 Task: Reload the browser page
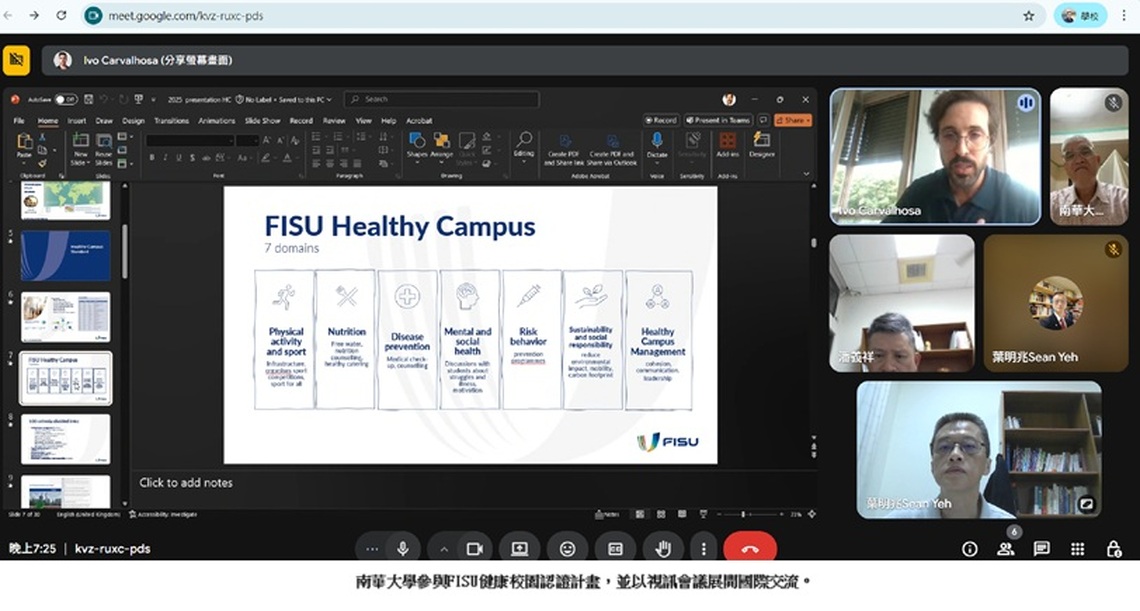point(61,15)
